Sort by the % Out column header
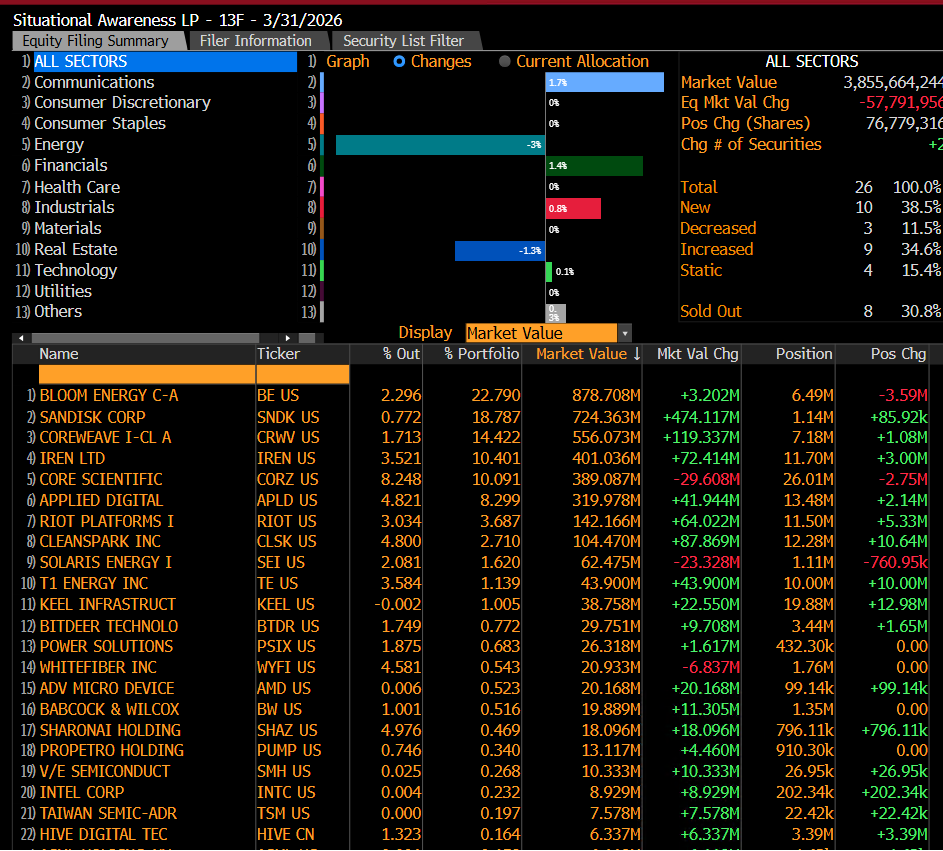The height and width of the screenshot is (851, 943). click(x=386, y=354)
